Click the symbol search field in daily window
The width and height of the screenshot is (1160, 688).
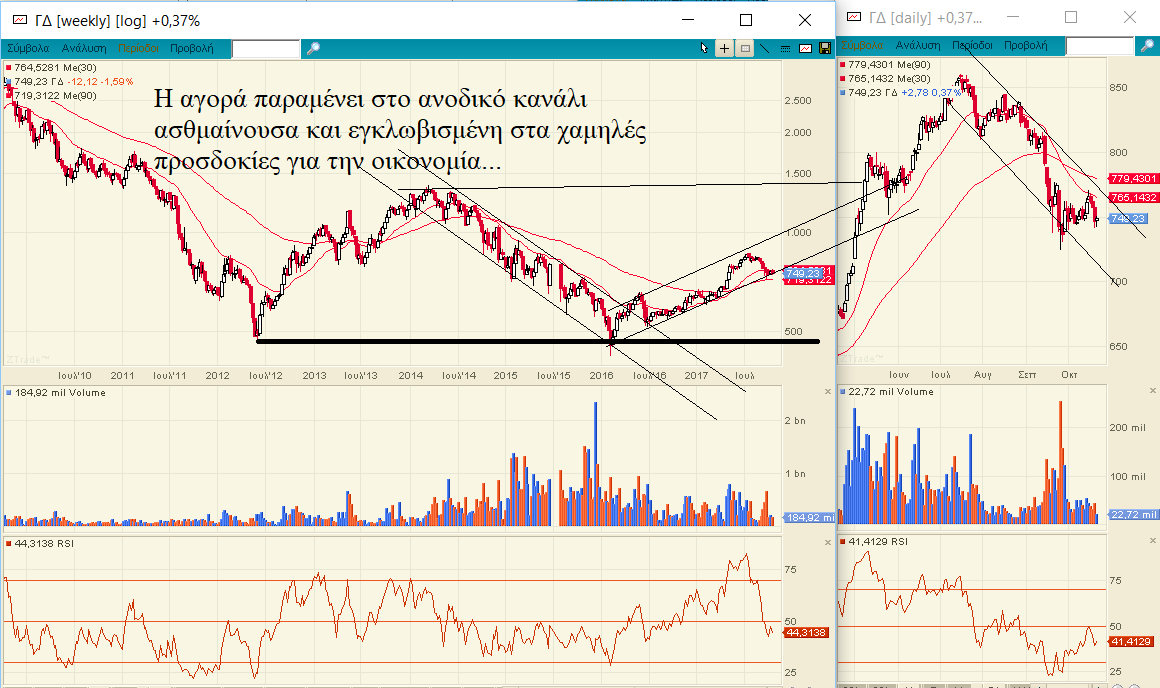point(1099,46)
